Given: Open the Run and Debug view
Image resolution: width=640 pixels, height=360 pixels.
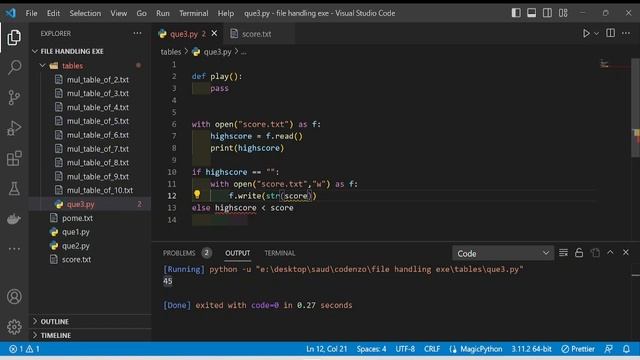Looking at the screenshot, I should coord(14,128).
